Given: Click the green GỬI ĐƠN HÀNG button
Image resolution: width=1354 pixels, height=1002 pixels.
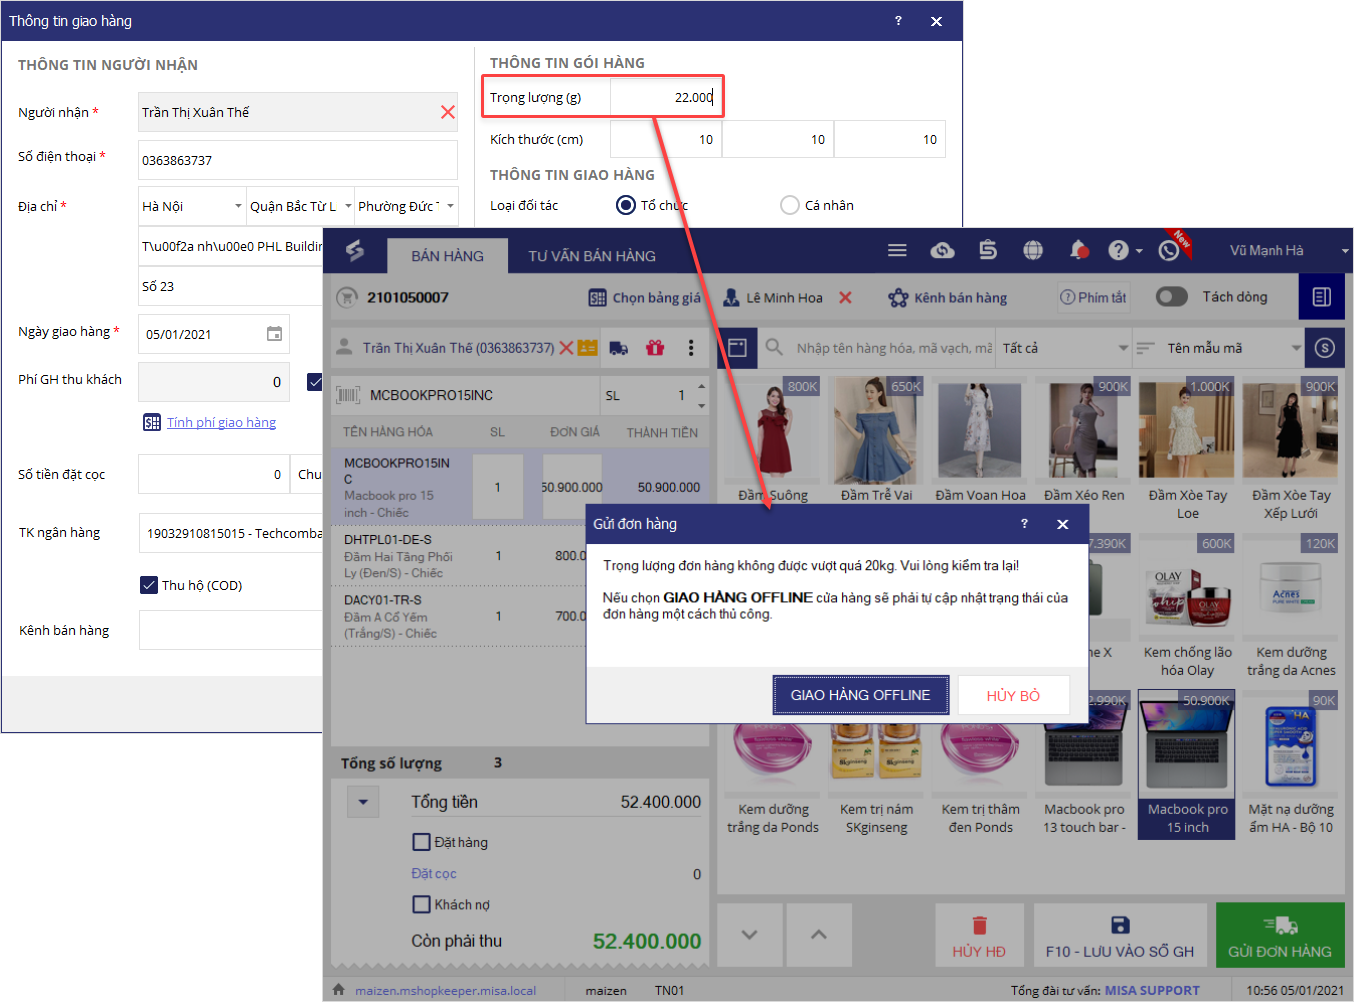Looking at the screenshot, I should (x=1280, y=935).
